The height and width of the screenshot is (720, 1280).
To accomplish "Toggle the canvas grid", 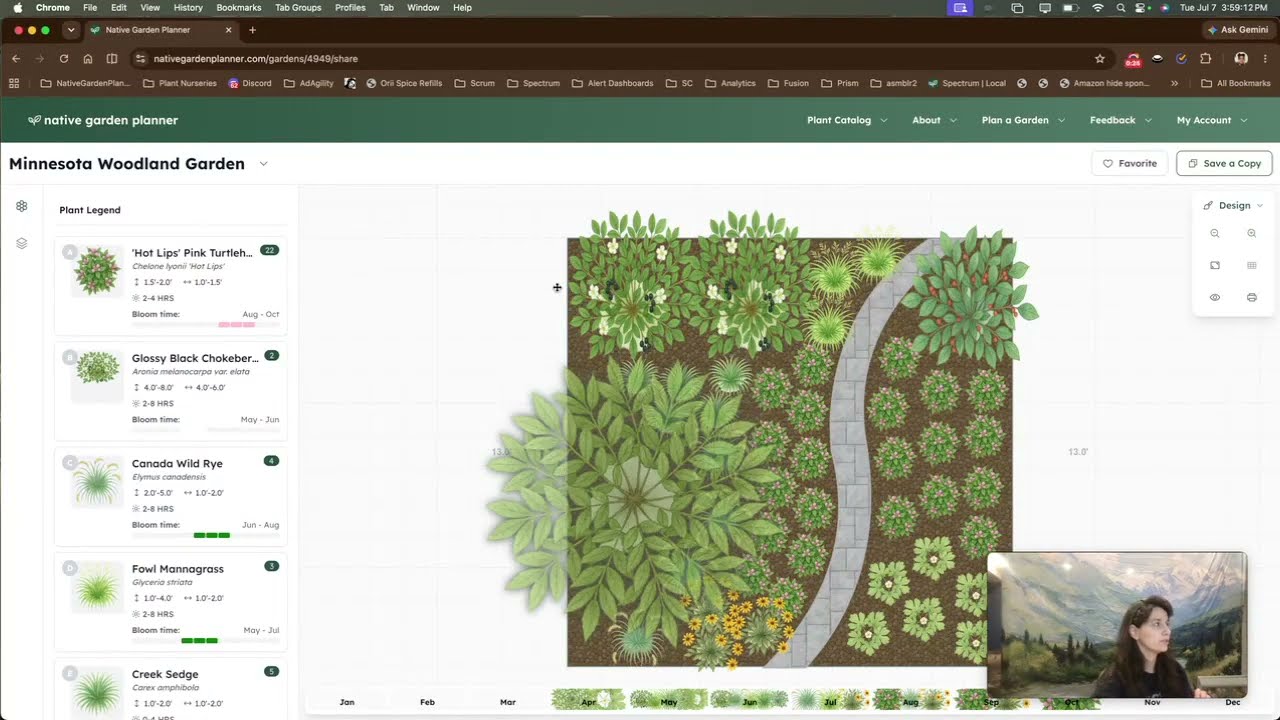I will (x=1251, y=265).
